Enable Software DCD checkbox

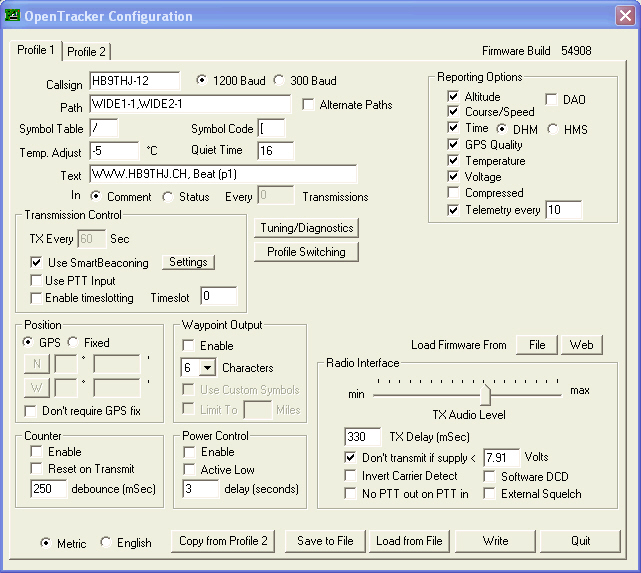click(489, 476)
